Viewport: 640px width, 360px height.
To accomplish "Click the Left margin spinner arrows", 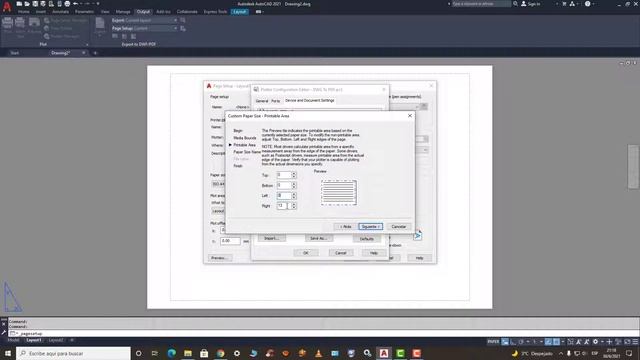I will click(294, 196).
